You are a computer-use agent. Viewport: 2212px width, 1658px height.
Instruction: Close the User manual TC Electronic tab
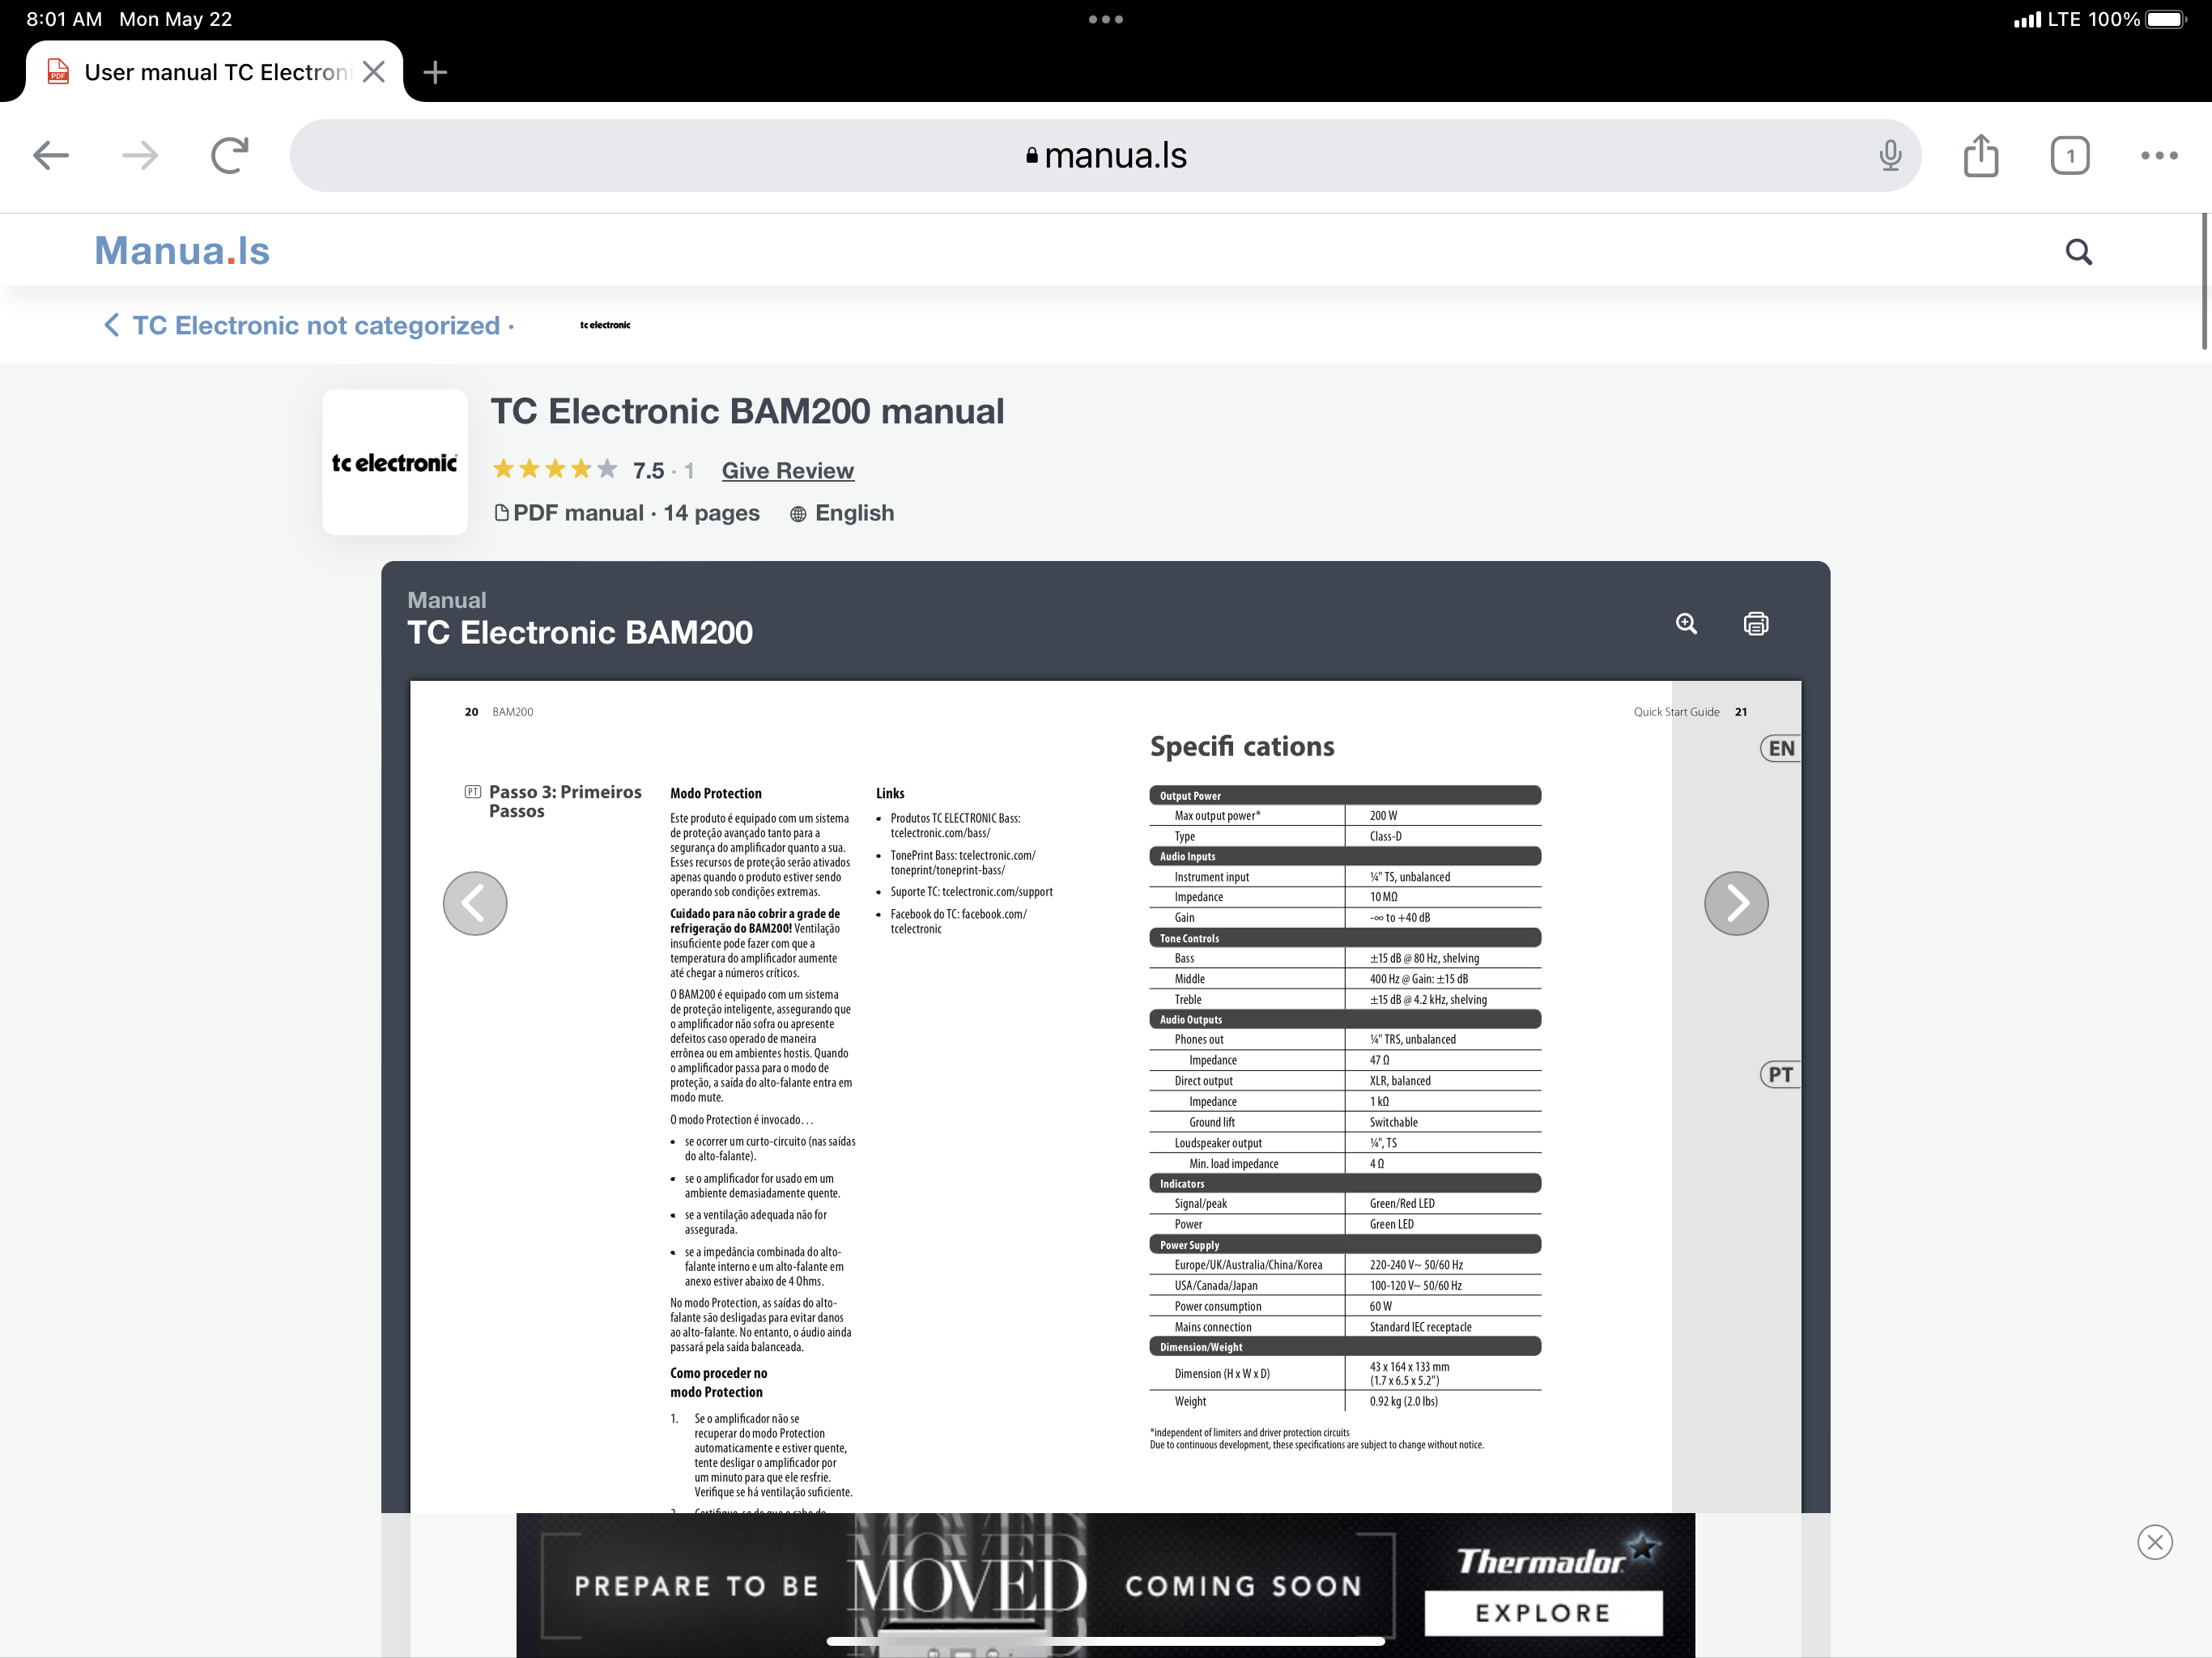(374, 72)
